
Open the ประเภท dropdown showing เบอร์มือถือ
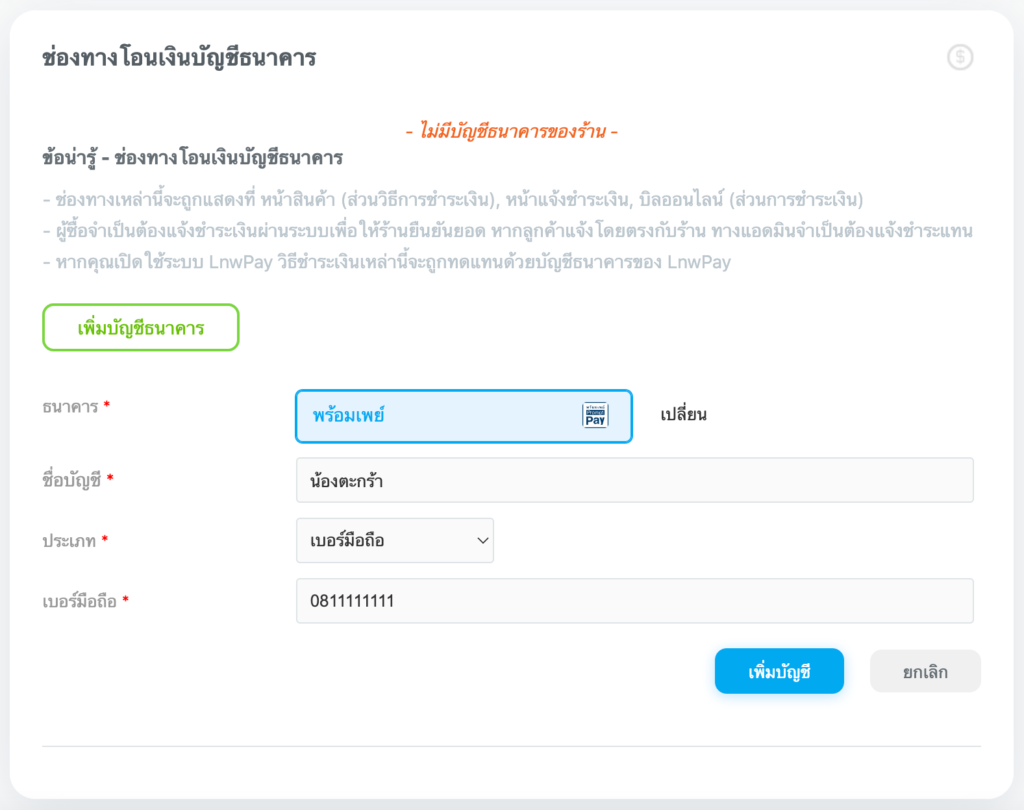pos(395,541)
